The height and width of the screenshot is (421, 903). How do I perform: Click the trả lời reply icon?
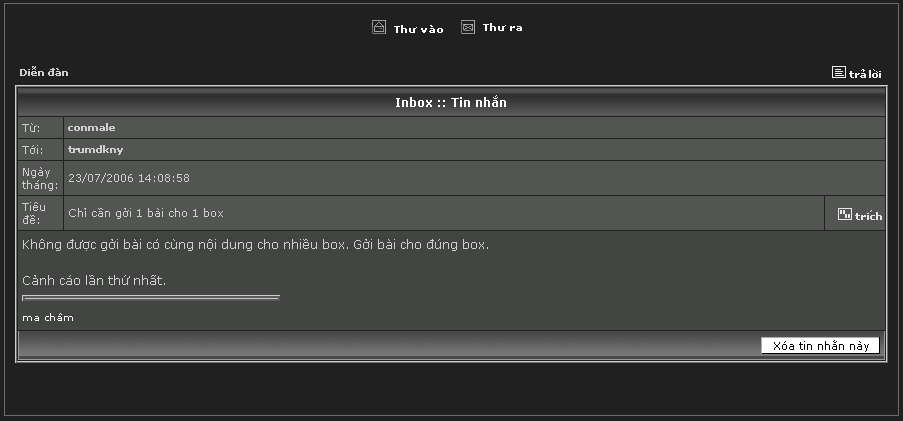[x=839, y=73]
